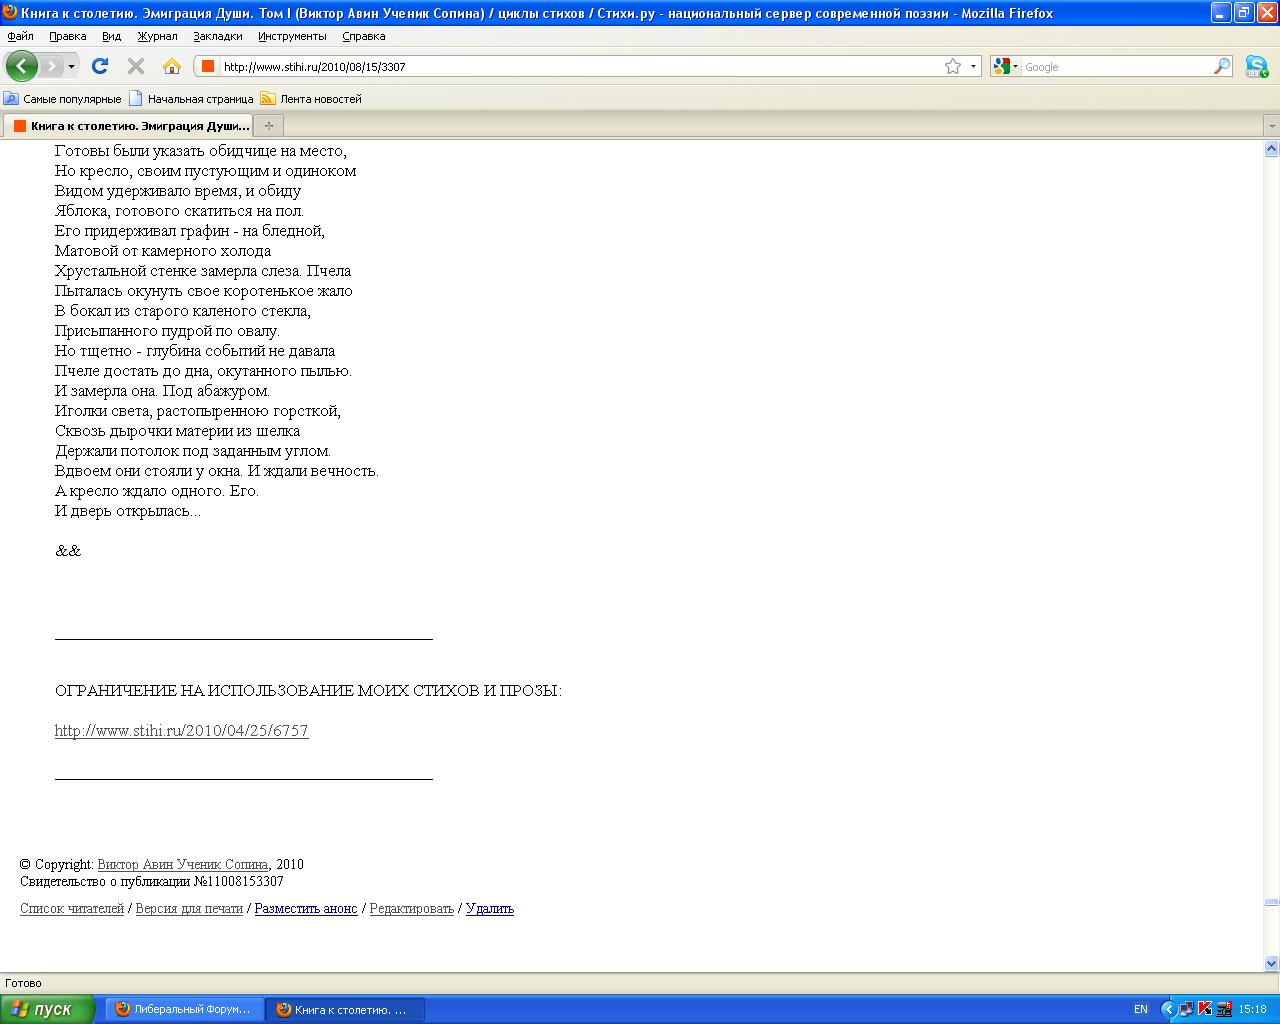The width and height of the screenshot is (1280, 1024).
Task: Click the vertical scrollbar thumb
Action: click(1271, 902)
